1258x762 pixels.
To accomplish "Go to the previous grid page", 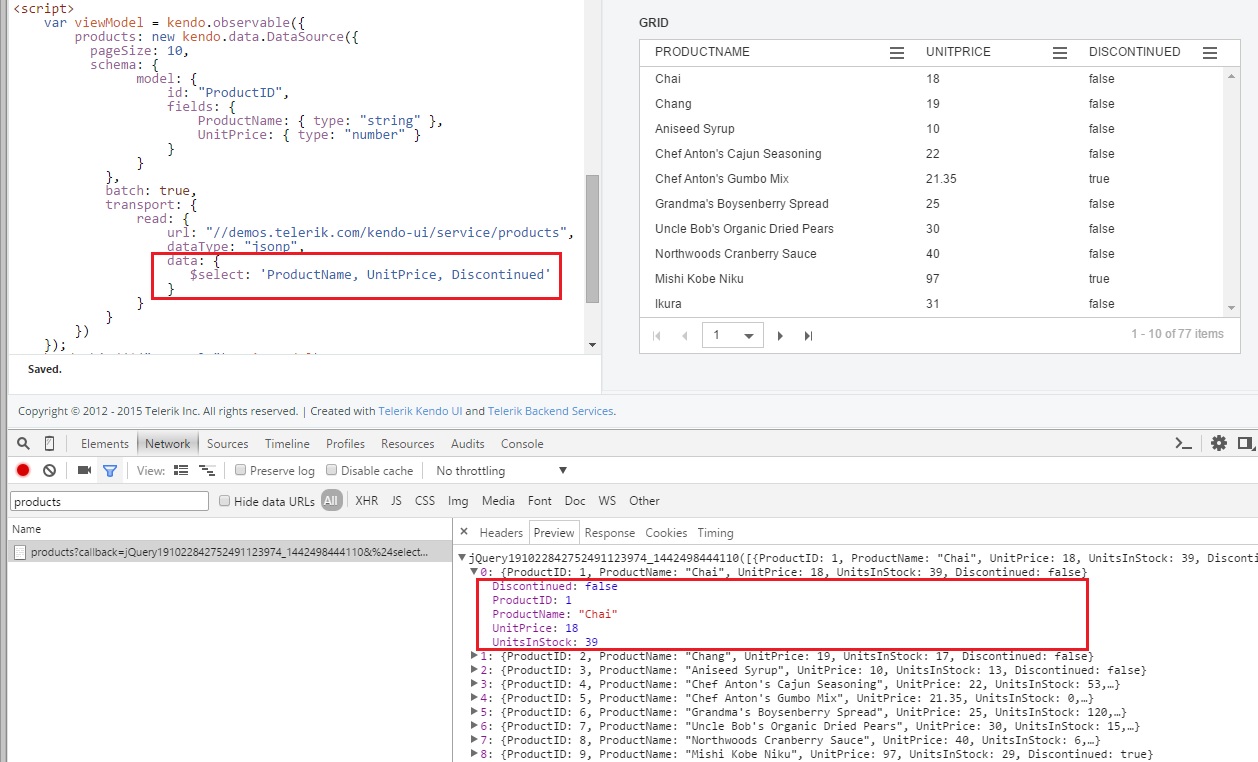I will click(x=684, y=336).
